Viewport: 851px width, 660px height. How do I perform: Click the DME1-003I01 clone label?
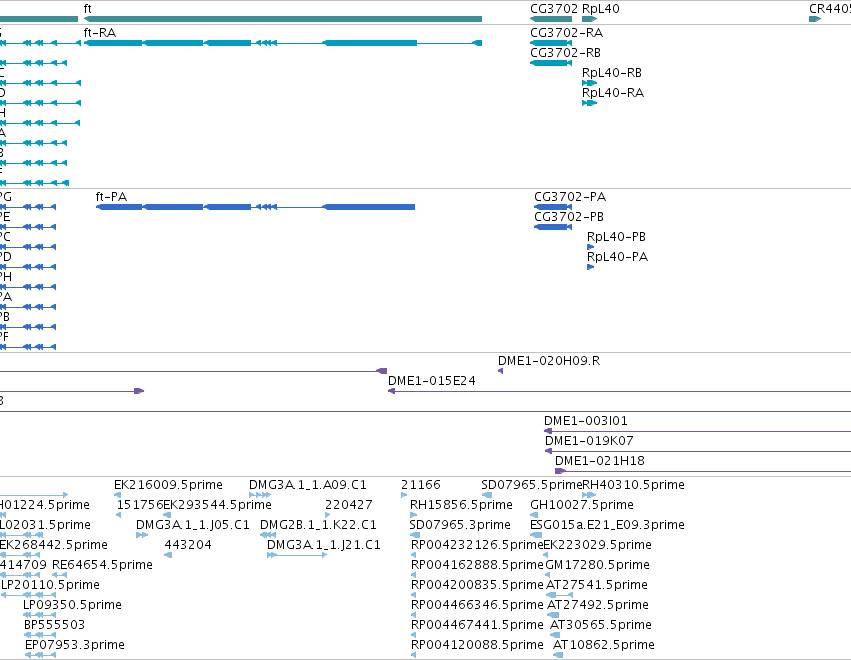point(586,421)
